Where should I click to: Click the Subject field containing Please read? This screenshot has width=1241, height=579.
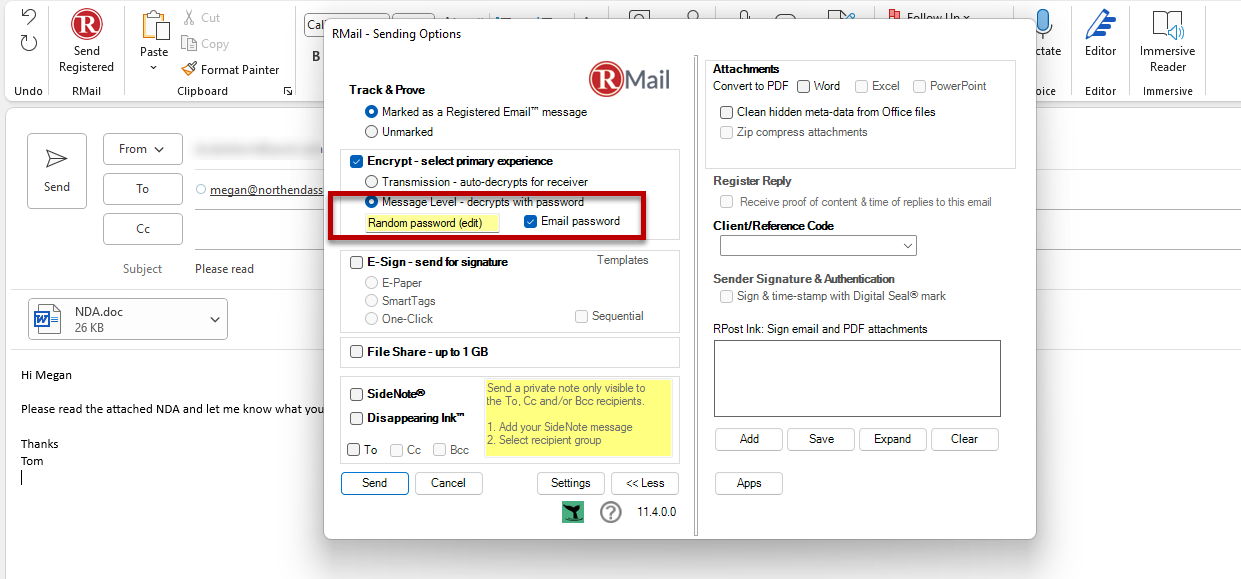click(x=225, y=269)
